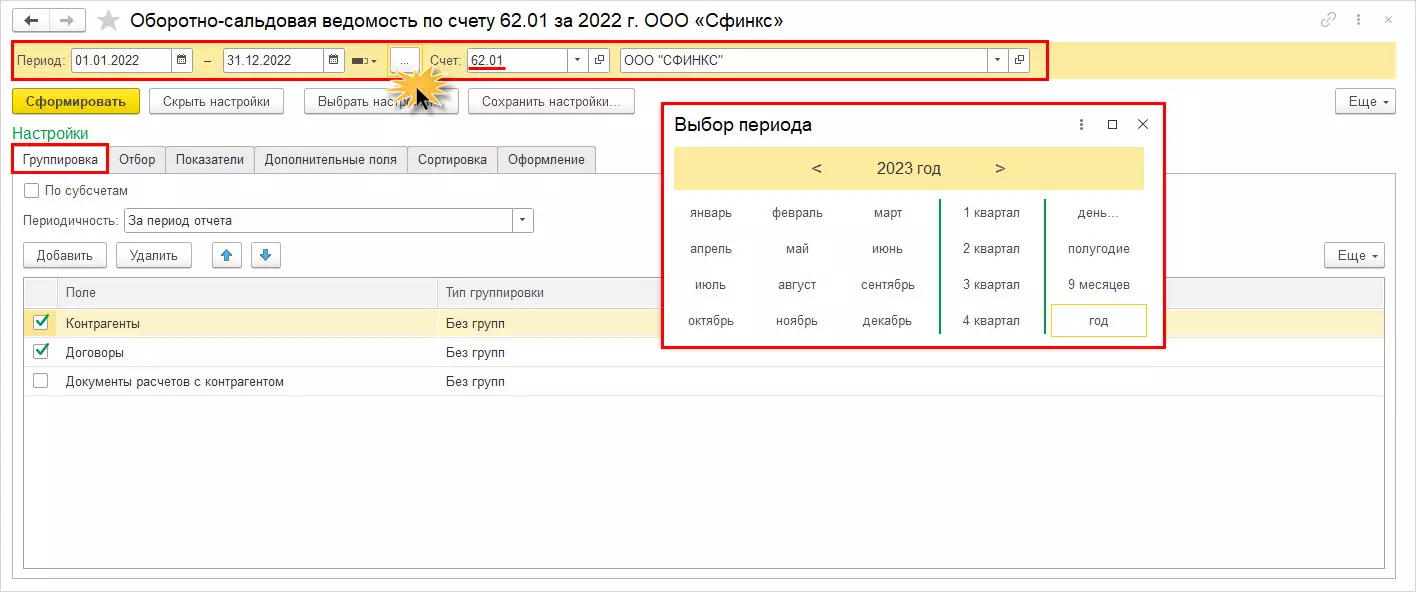Select the день... option

click(1098, 212)
